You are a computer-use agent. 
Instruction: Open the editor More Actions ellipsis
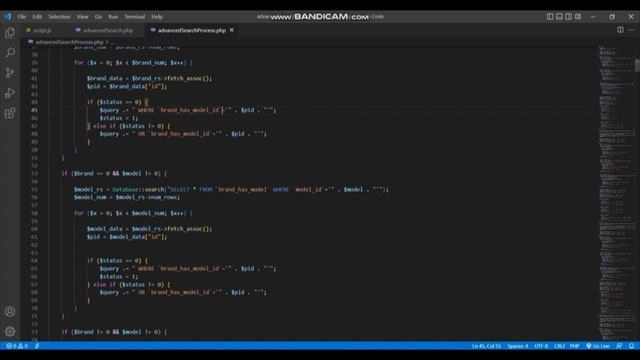[631, 30]
